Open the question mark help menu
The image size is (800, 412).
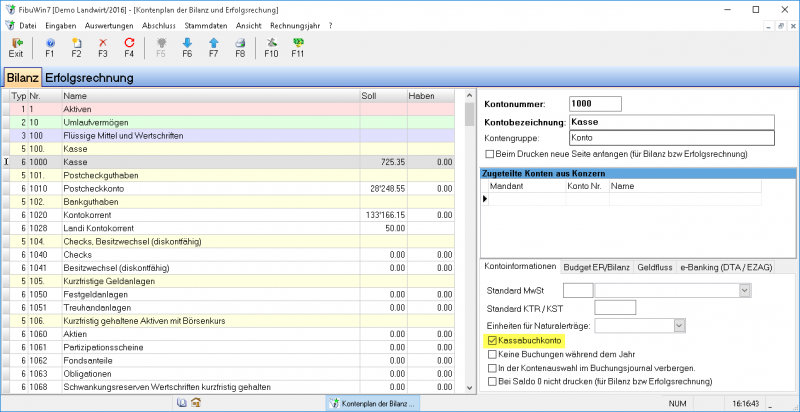point(331,25)
